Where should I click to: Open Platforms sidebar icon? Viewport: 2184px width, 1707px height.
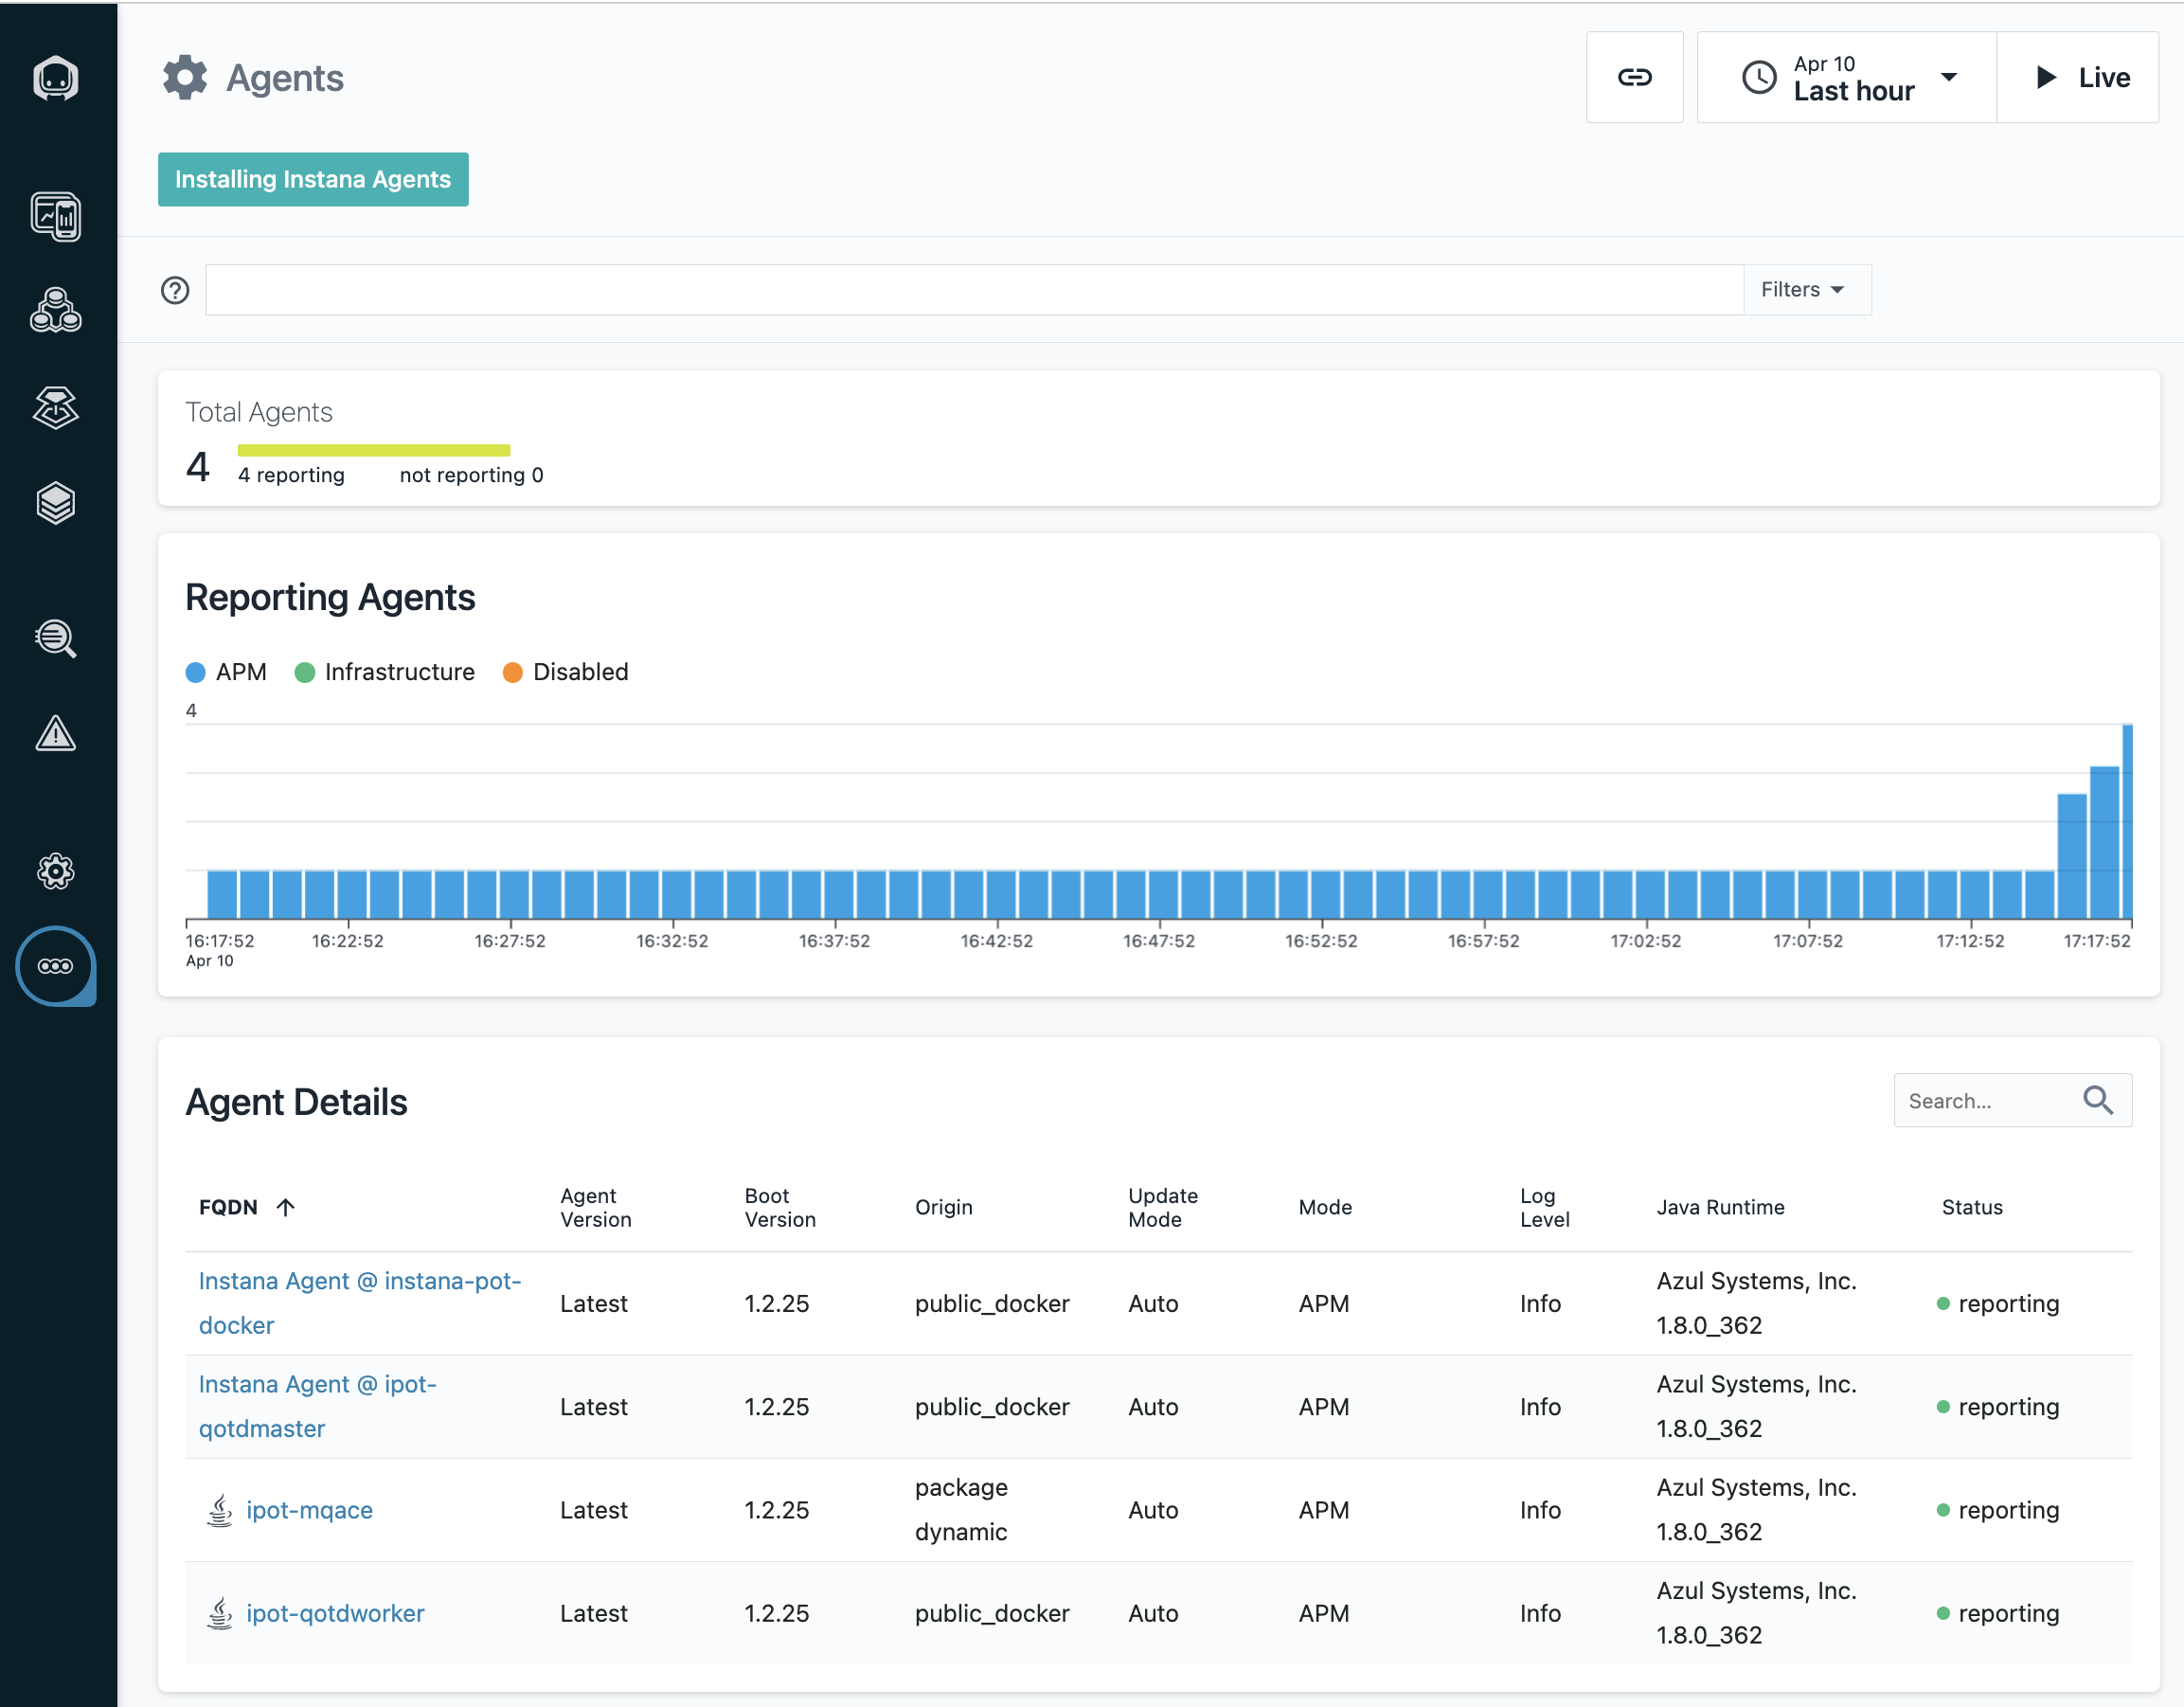click(x=56, y=407)
